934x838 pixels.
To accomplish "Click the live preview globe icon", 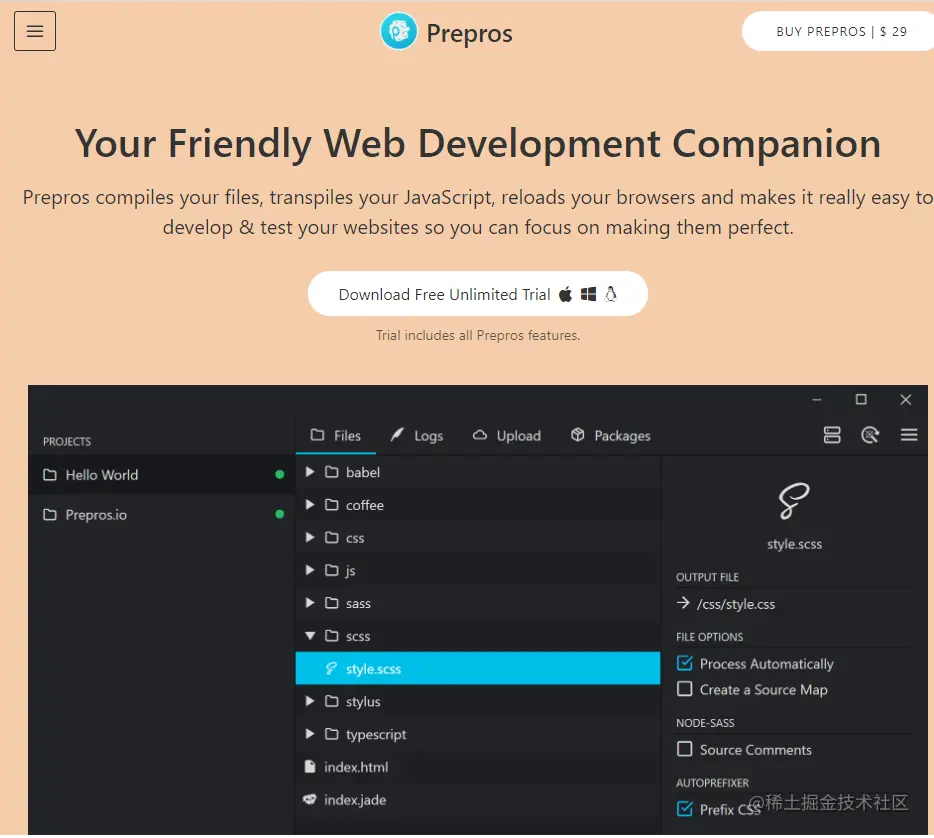I will coord(870,435).
